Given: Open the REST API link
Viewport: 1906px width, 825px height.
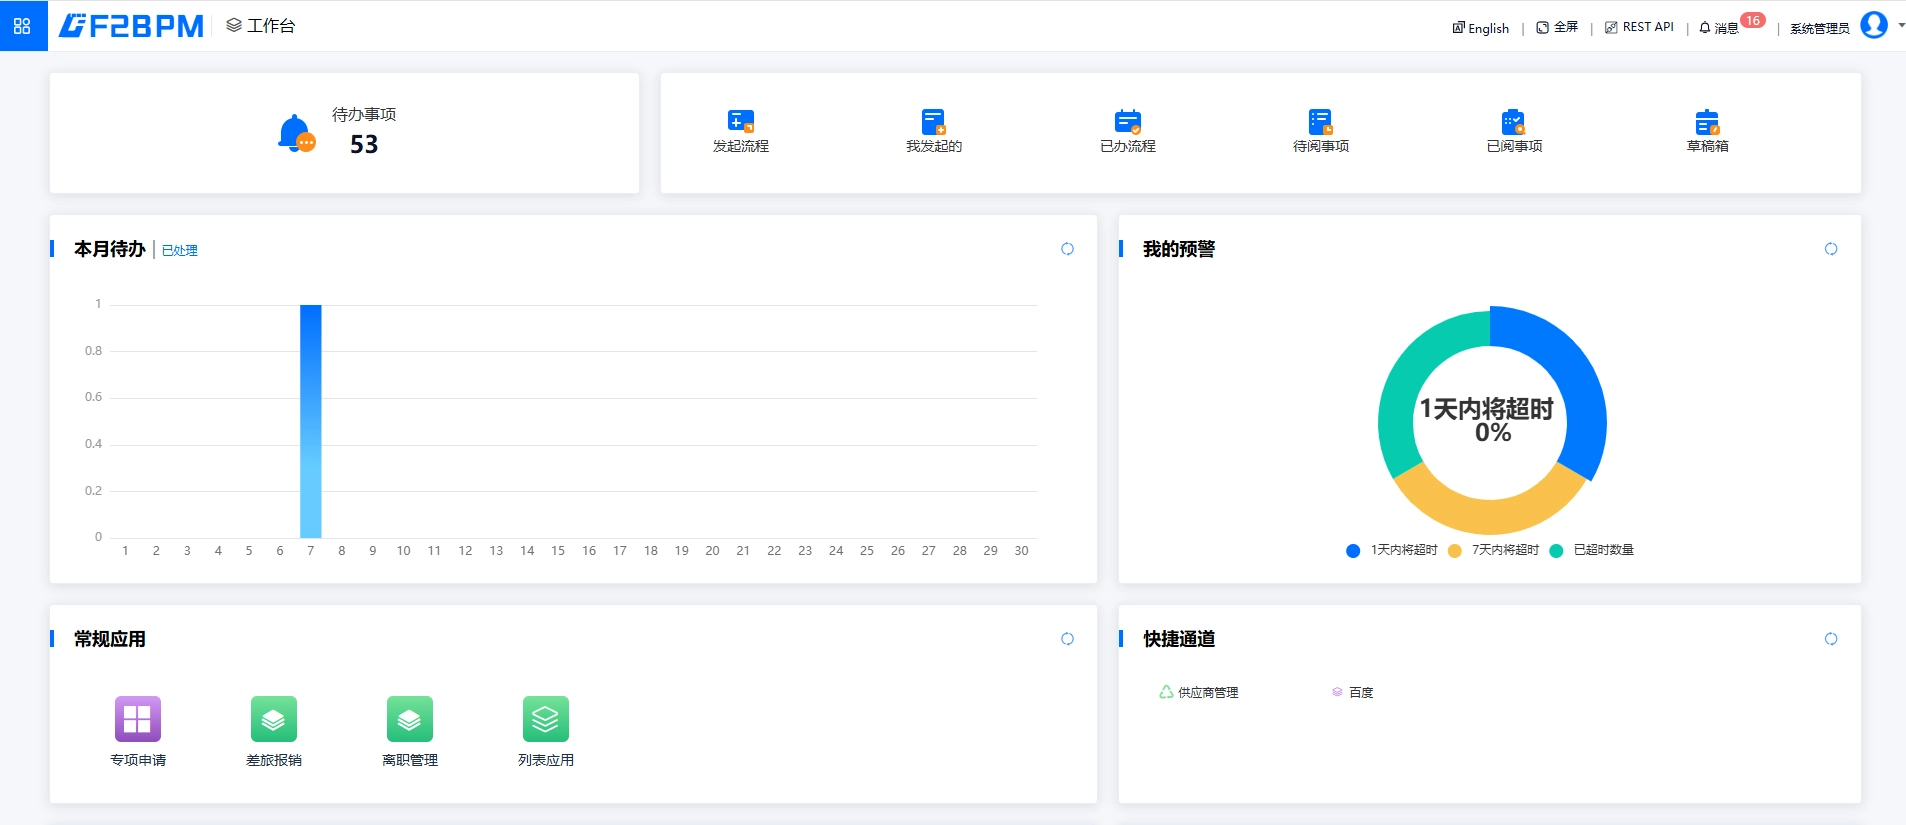Looking at the screenshot, I should click(1639, 27).
